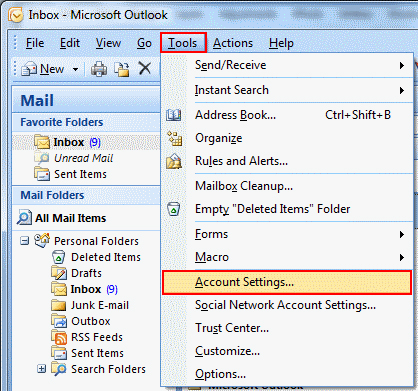Click the Address Book icon in Tools menu
The width and height of the screenshot is (418, 391).
(x=174, y=115)
